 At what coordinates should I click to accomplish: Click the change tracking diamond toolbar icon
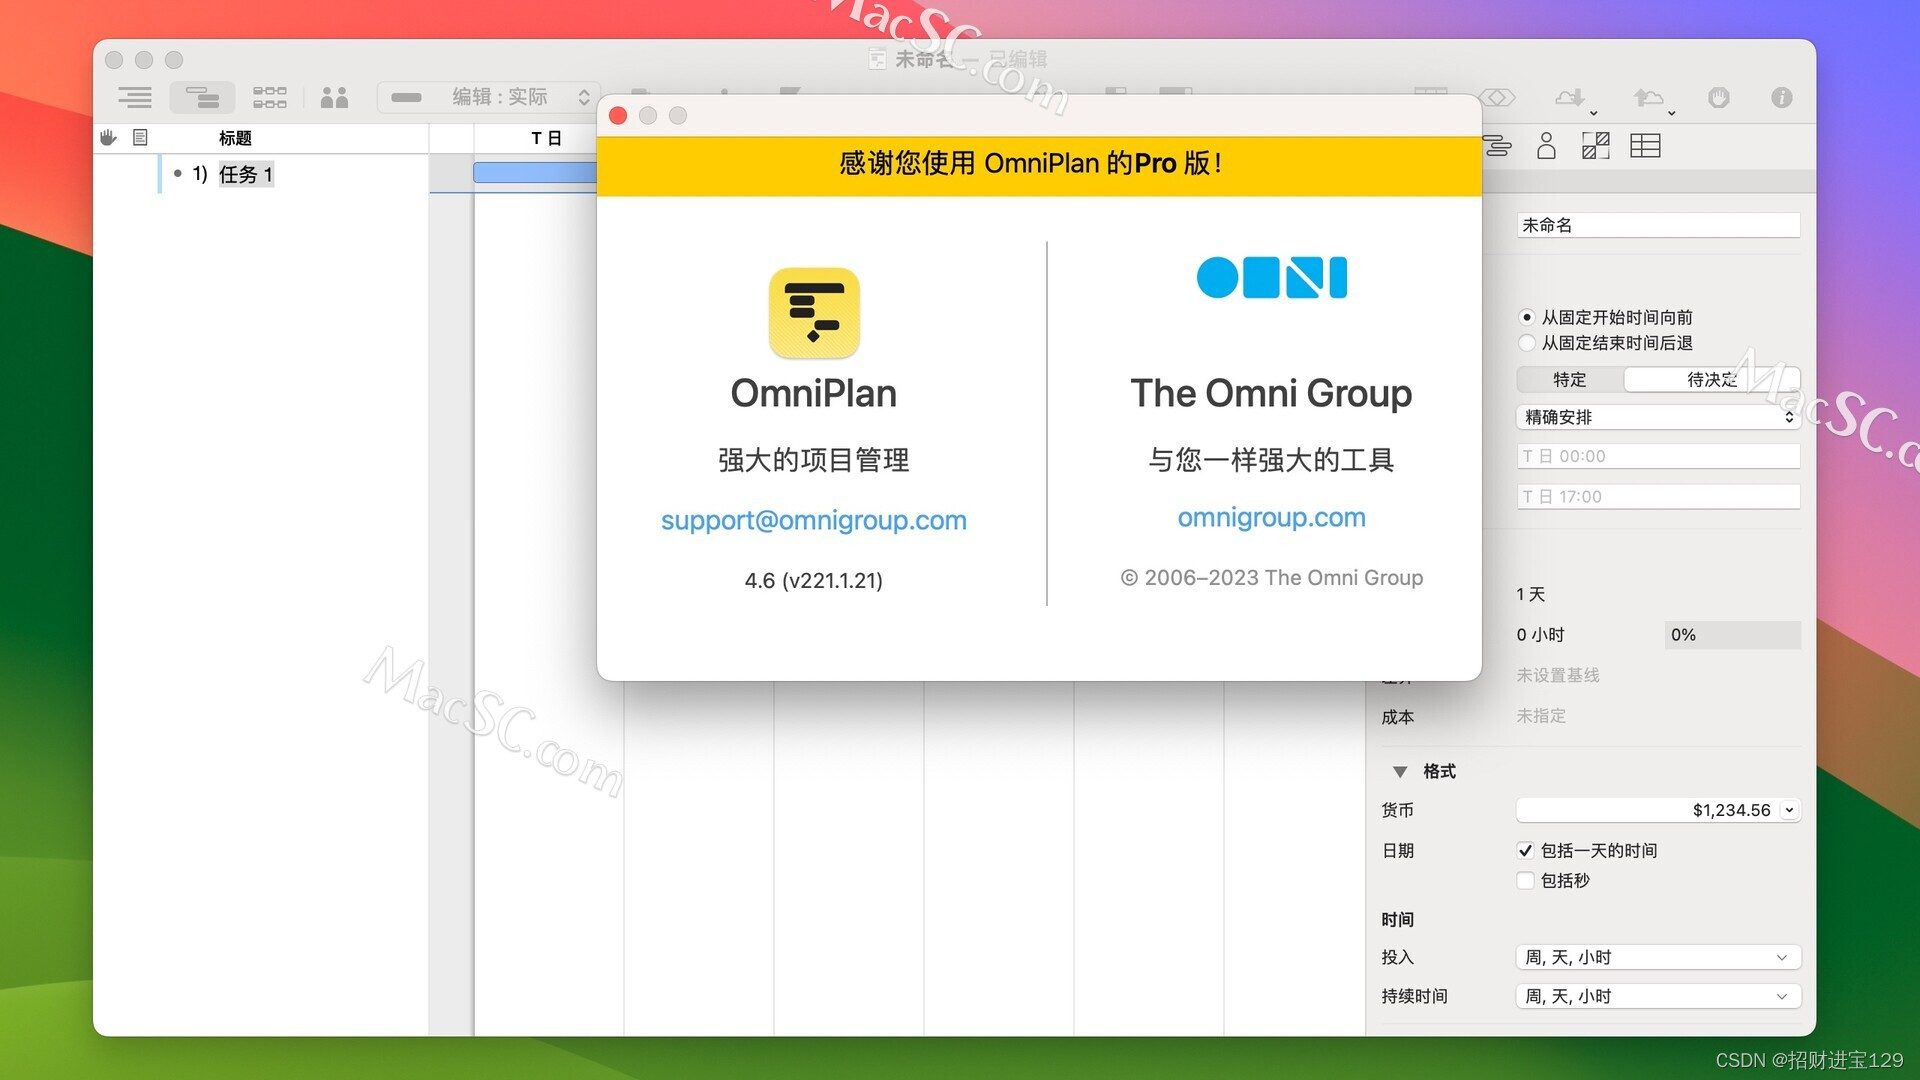point(1497,97)
